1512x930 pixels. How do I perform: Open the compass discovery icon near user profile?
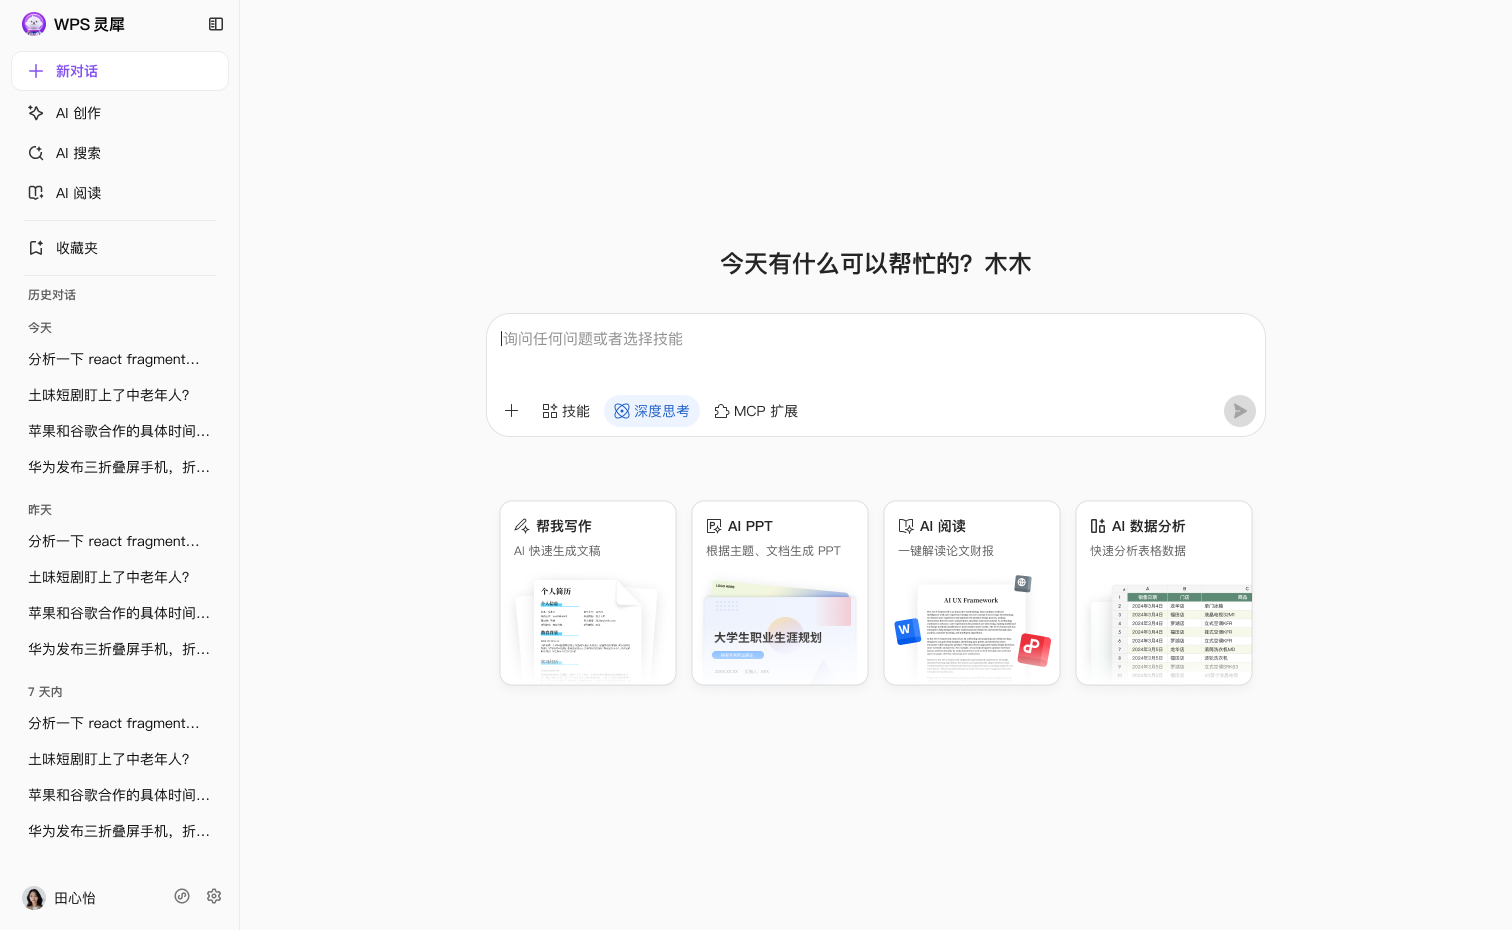tap(181, 896)
